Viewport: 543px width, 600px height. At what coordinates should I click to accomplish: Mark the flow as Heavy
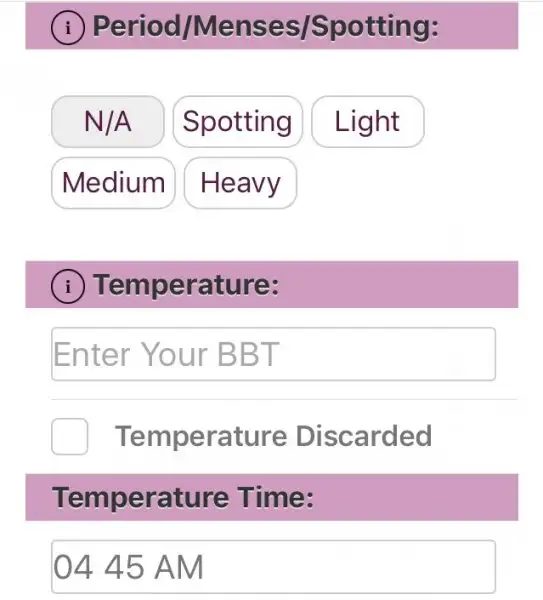point(240,183)
